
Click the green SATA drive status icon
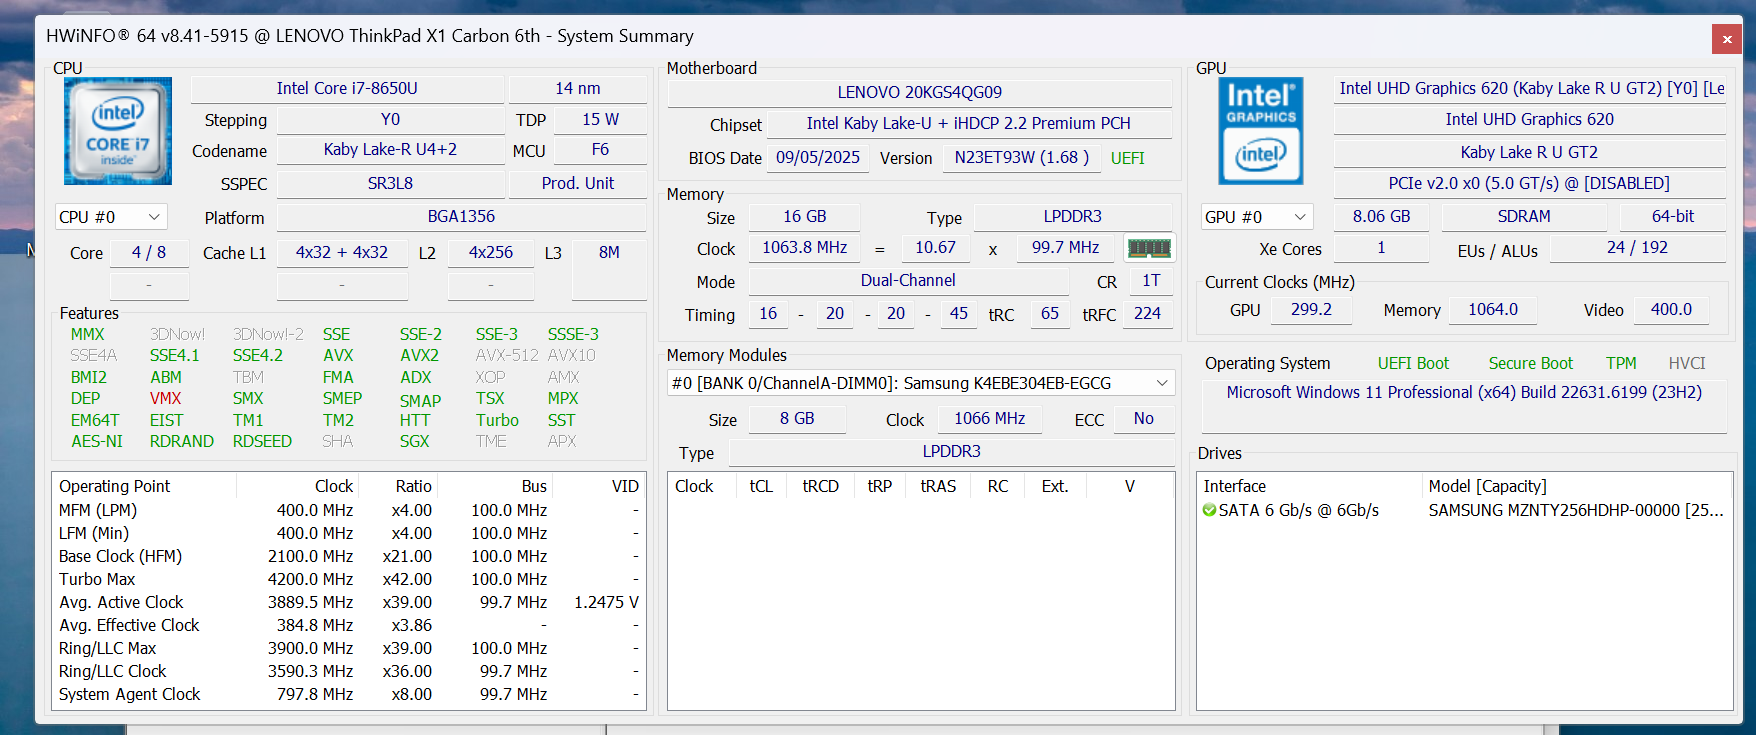1210,510
